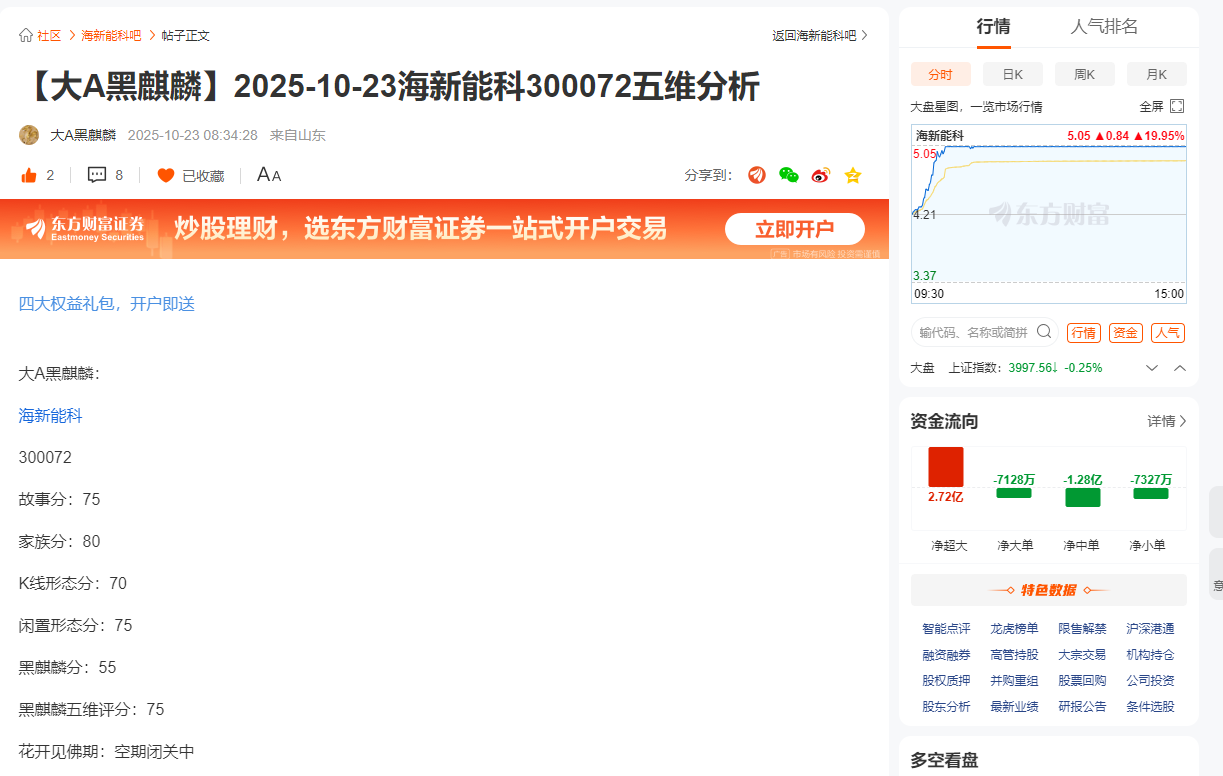This screenshot has width=1223, height=776.
Task: Click the 人气 button beside search
Action: [x=1167, y=333]
